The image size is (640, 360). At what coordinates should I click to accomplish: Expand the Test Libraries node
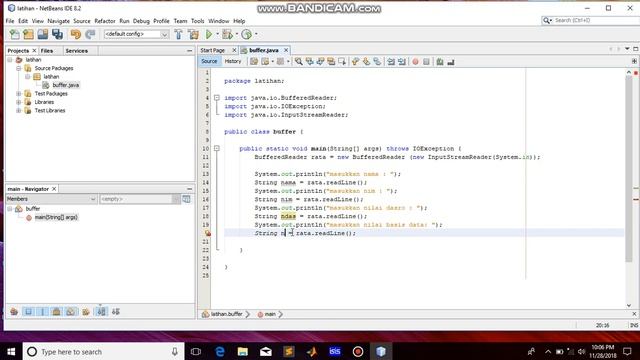(19, 111)
